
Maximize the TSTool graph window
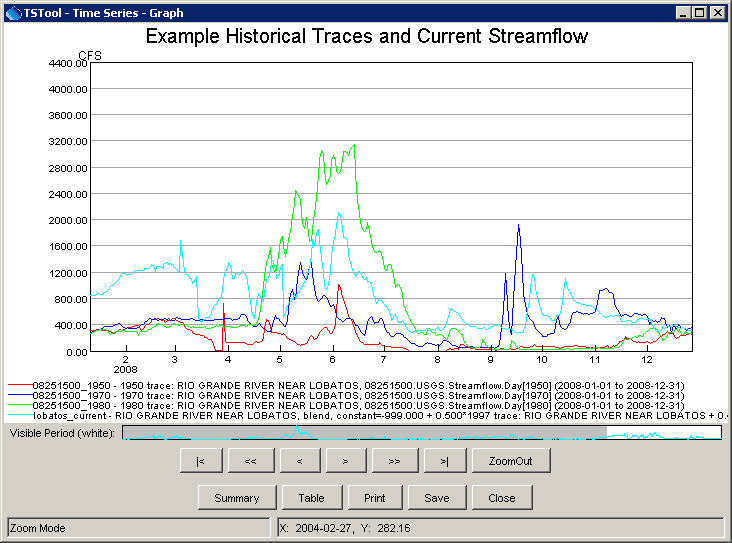coord(701,12)
